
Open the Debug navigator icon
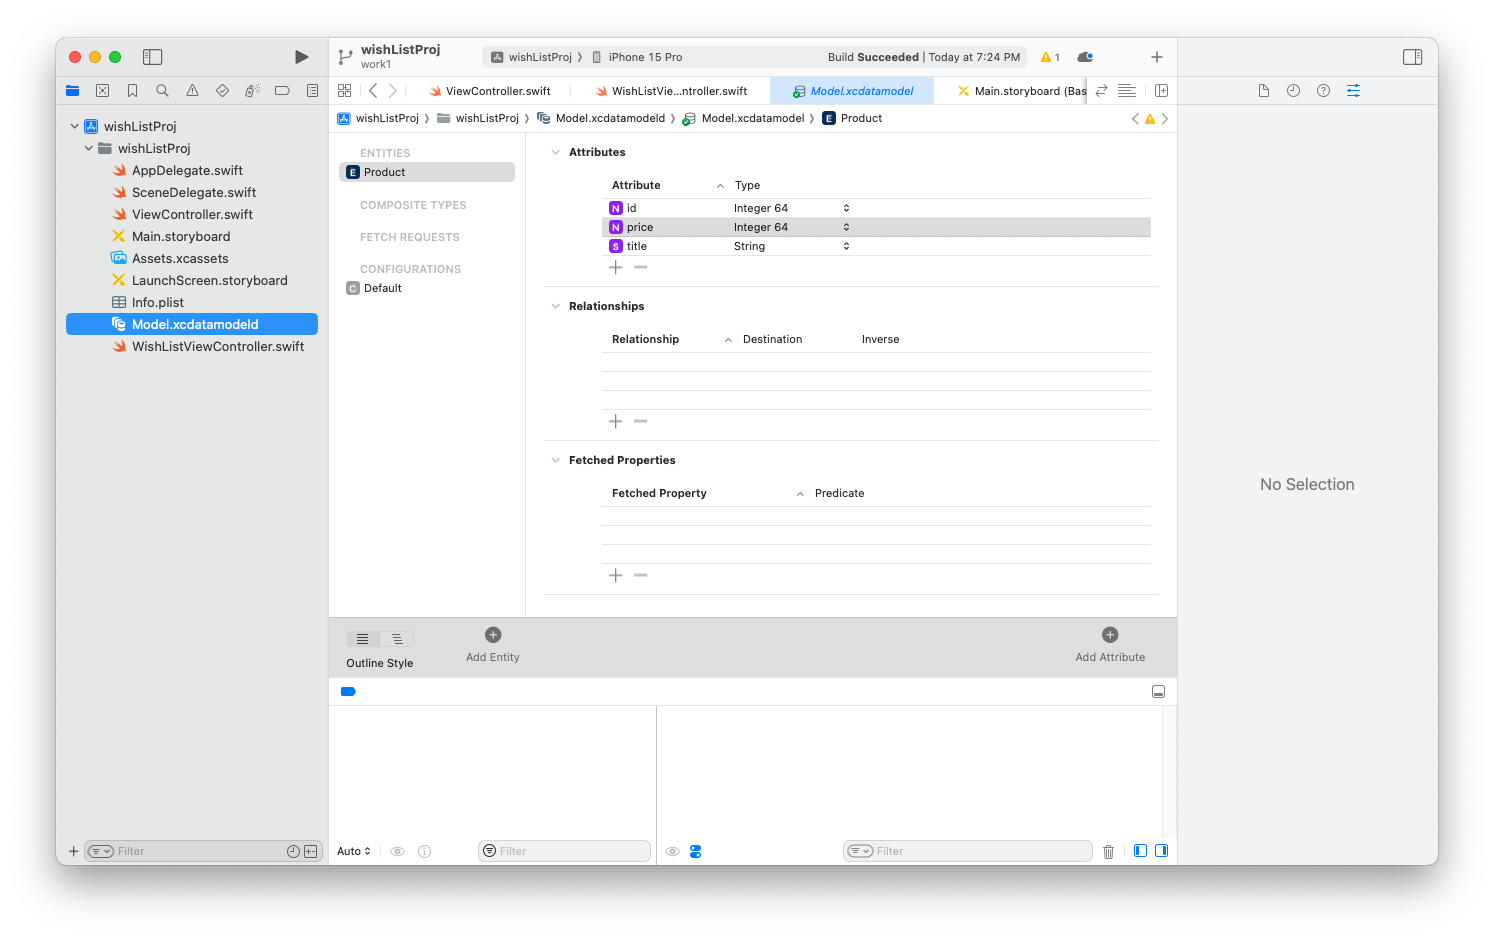click(252, 90)
